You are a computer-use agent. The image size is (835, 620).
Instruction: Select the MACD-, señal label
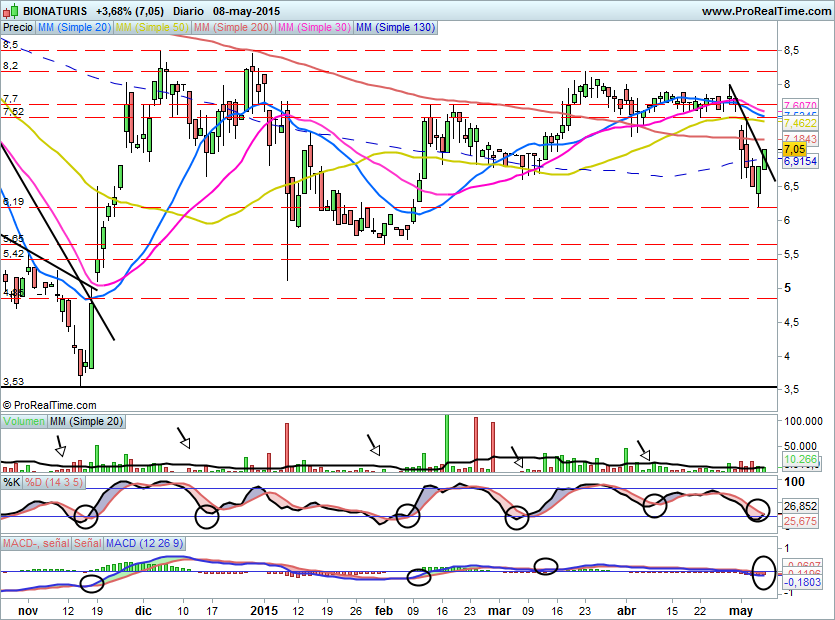(36, 543)
